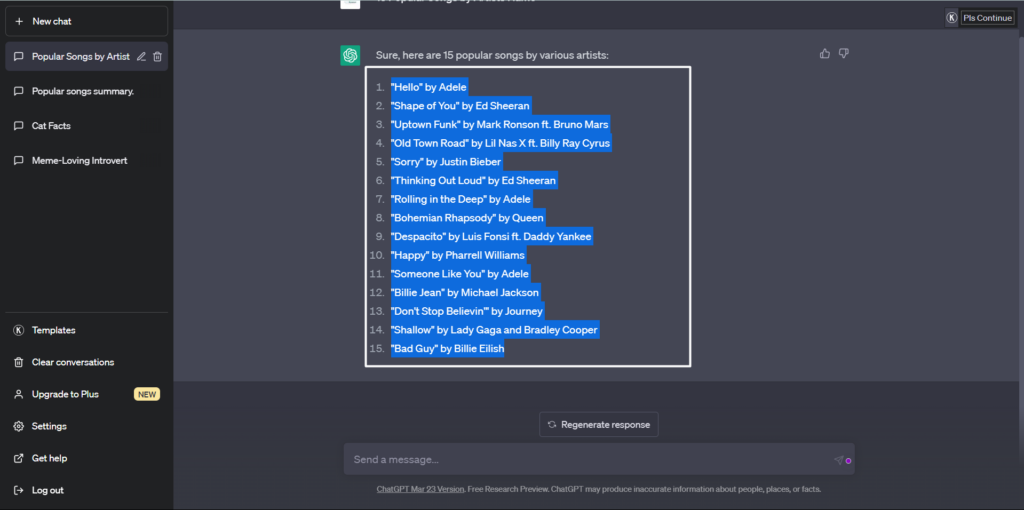This screenshot has width=1024, height=510.
Task: Thumbs down the response
Action: (x=844, y=54)
